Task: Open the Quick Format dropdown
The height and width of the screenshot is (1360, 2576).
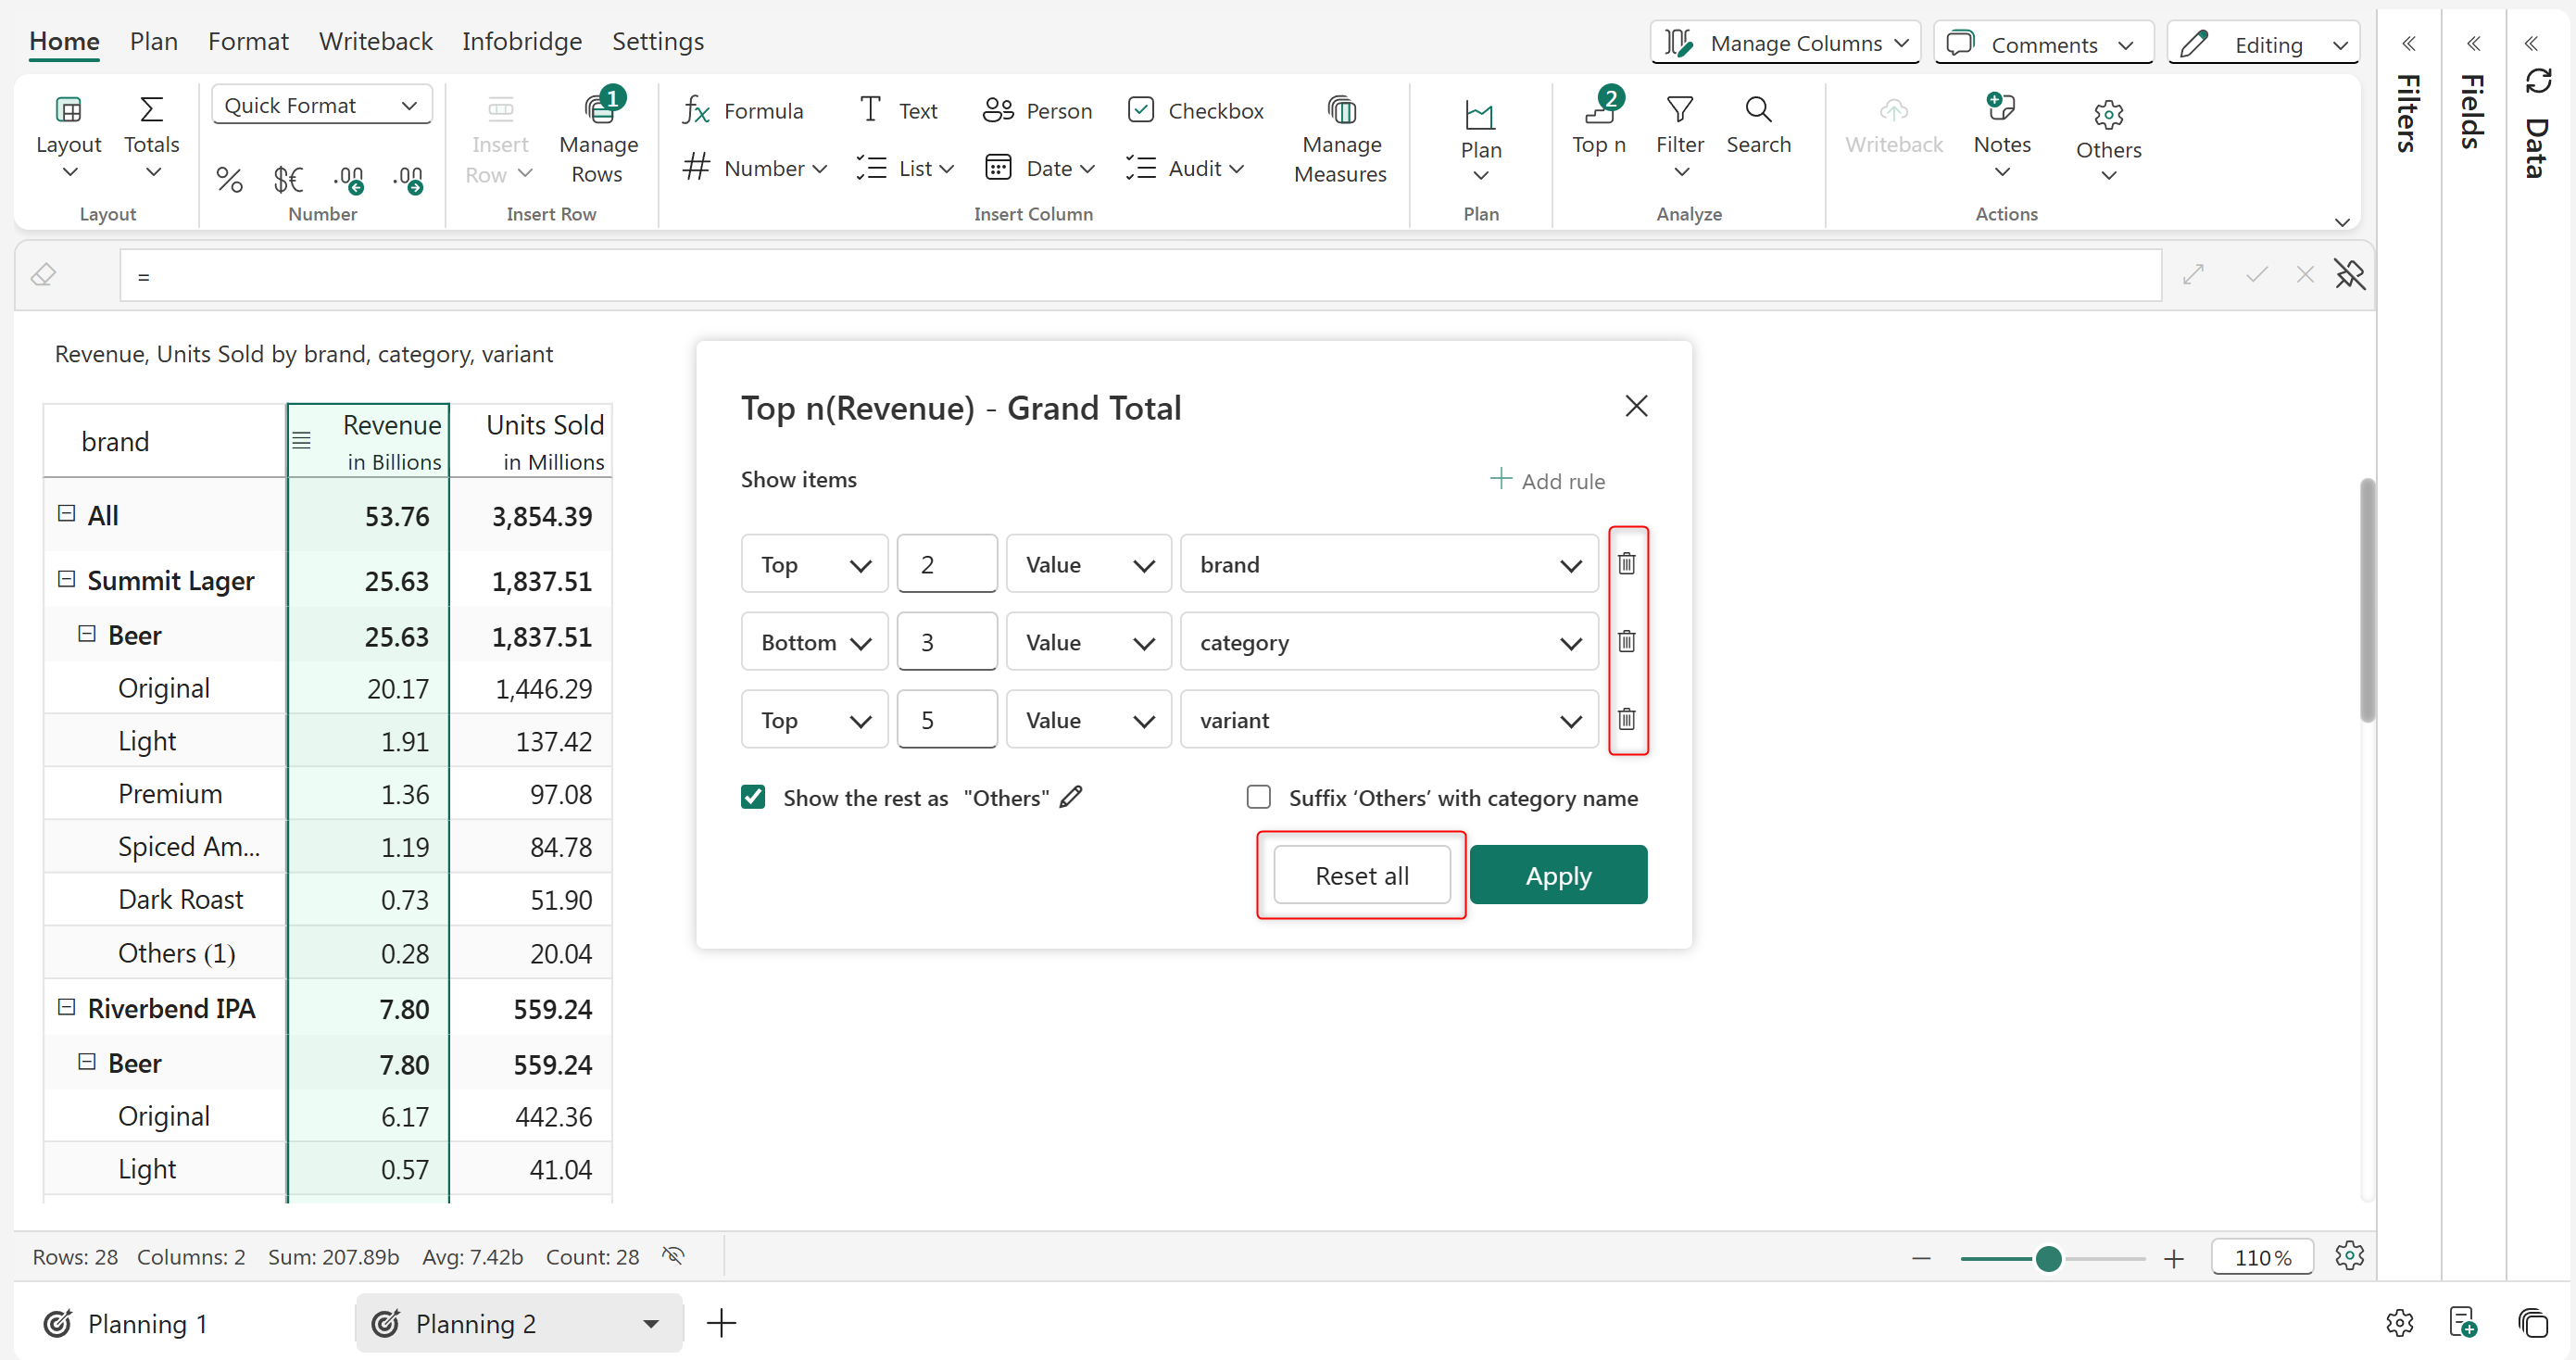Action: (x=321, y=106)
